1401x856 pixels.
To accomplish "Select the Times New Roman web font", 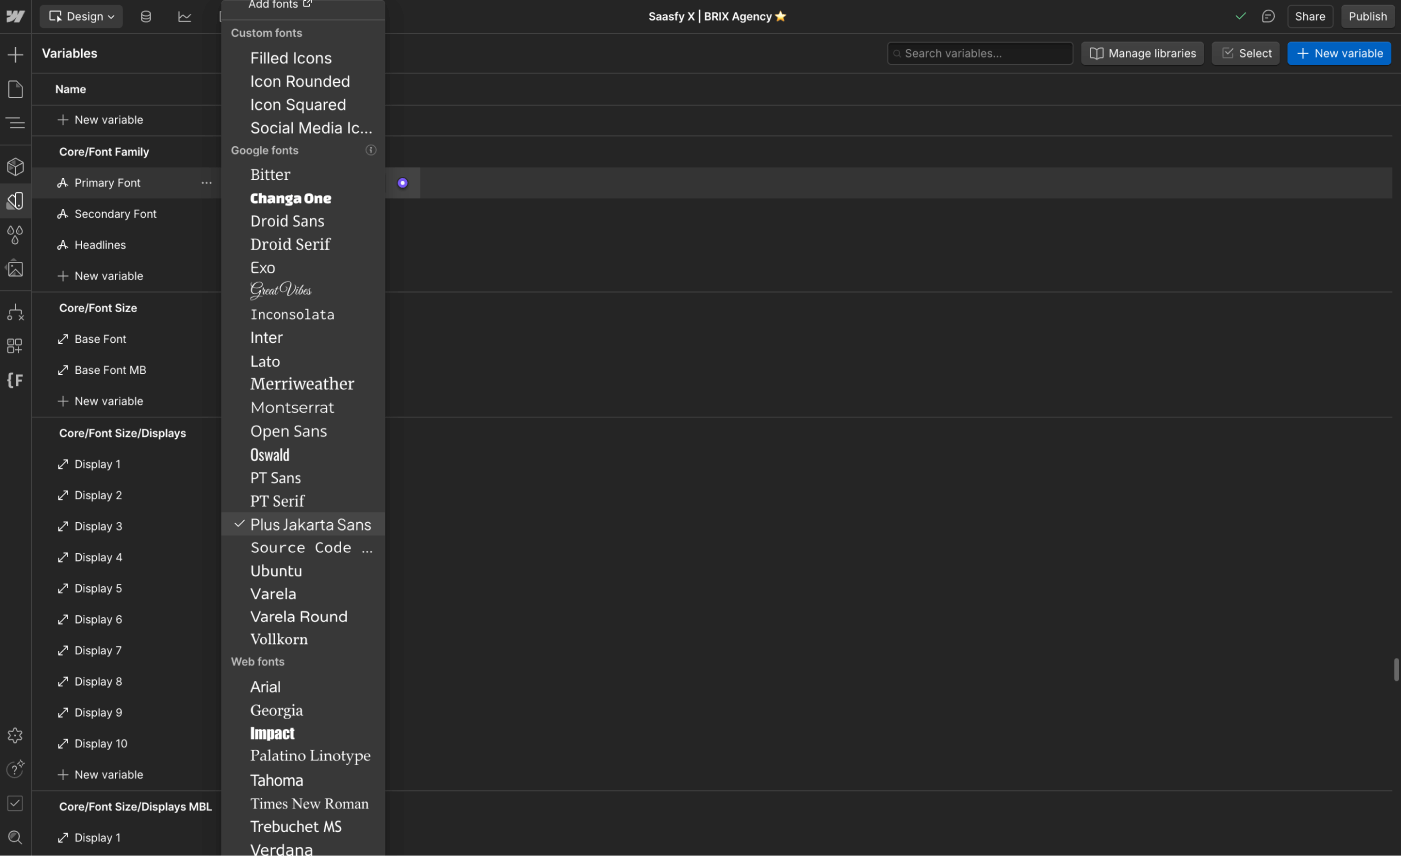I will click(309, 803).
